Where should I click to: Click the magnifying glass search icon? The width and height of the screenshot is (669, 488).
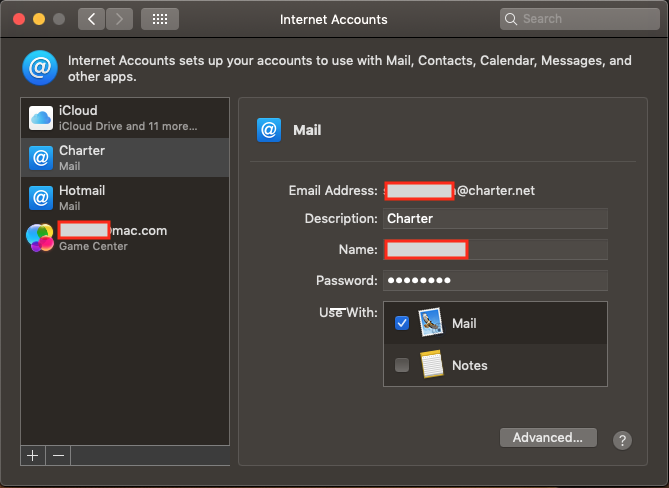(511, 19)
